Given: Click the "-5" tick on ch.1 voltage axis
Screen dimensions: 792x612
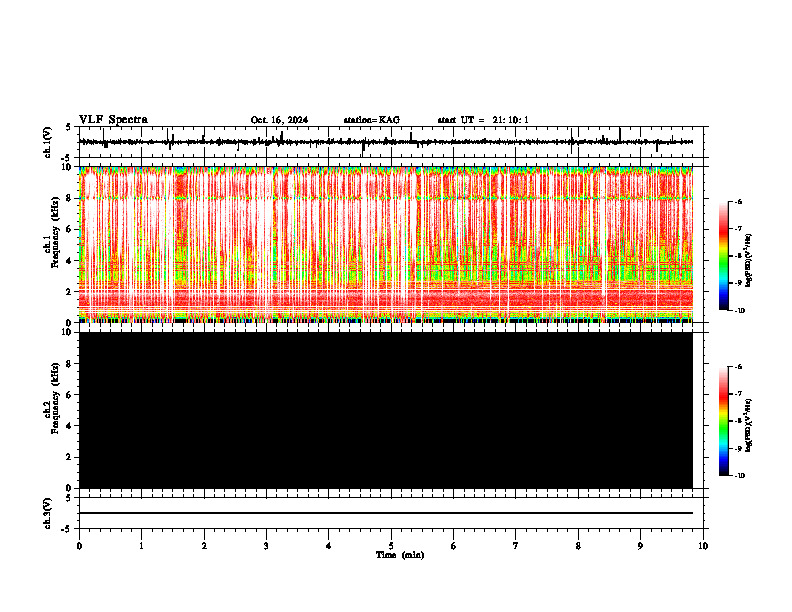Looking at the screenshot, I should pos(68,158).
